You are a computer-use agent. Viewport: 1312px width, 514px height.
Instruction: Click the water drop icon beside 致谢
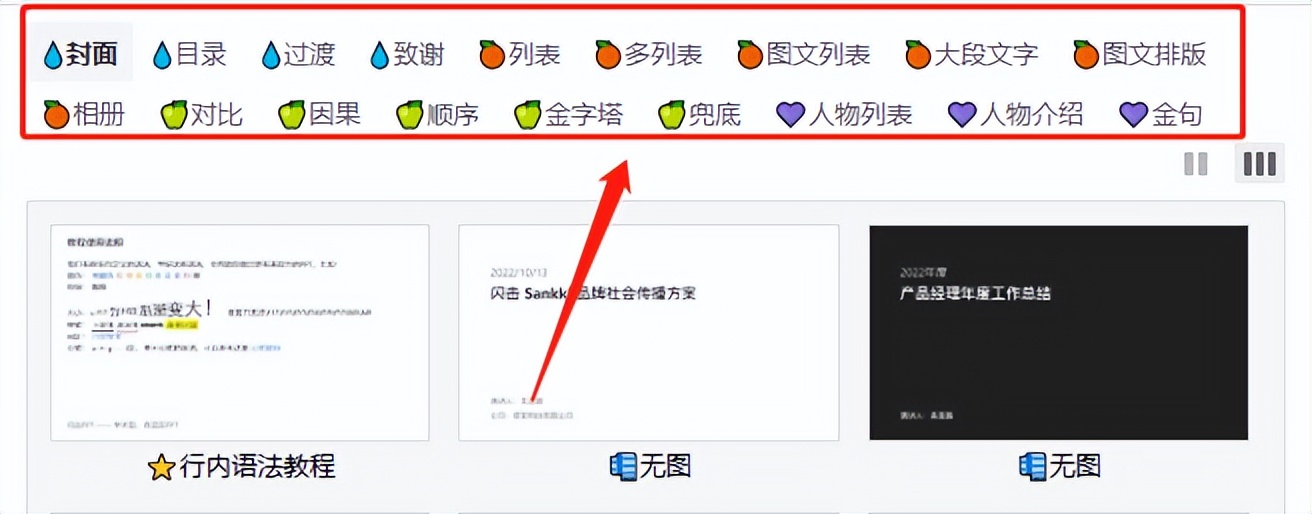click(378, 55)
